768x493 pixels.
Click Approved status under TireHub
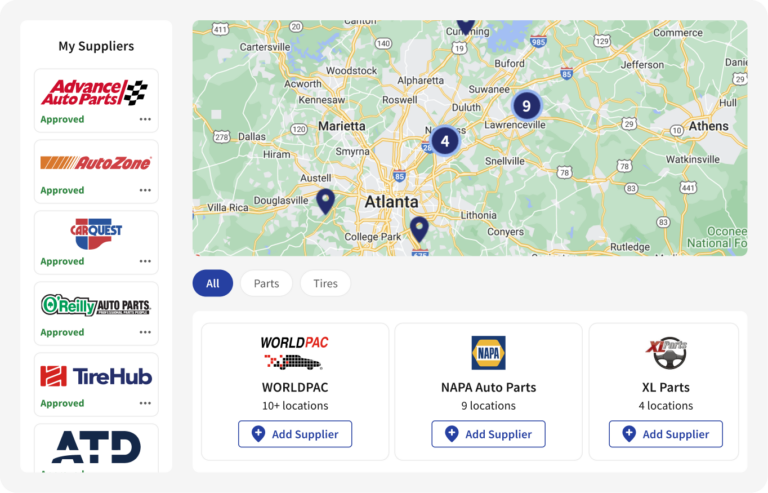pyautogui.click(x=62, y=403)
